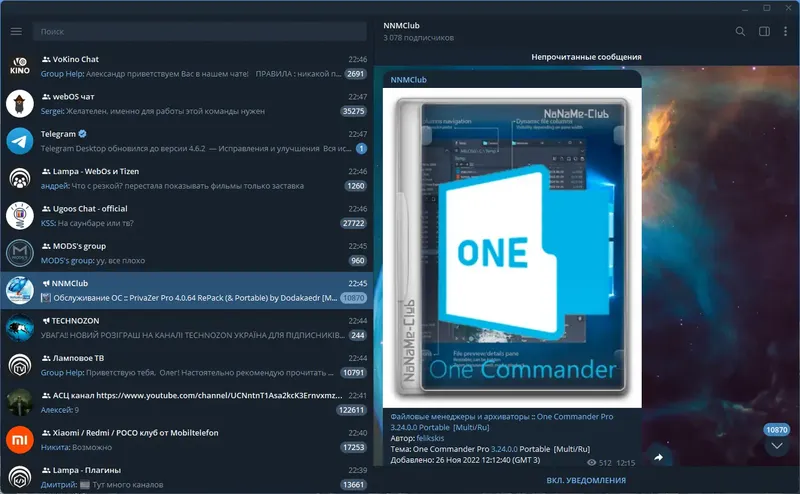The image size is (800, 494).
Task: Close the Telegram window
Action: (788, 8)
